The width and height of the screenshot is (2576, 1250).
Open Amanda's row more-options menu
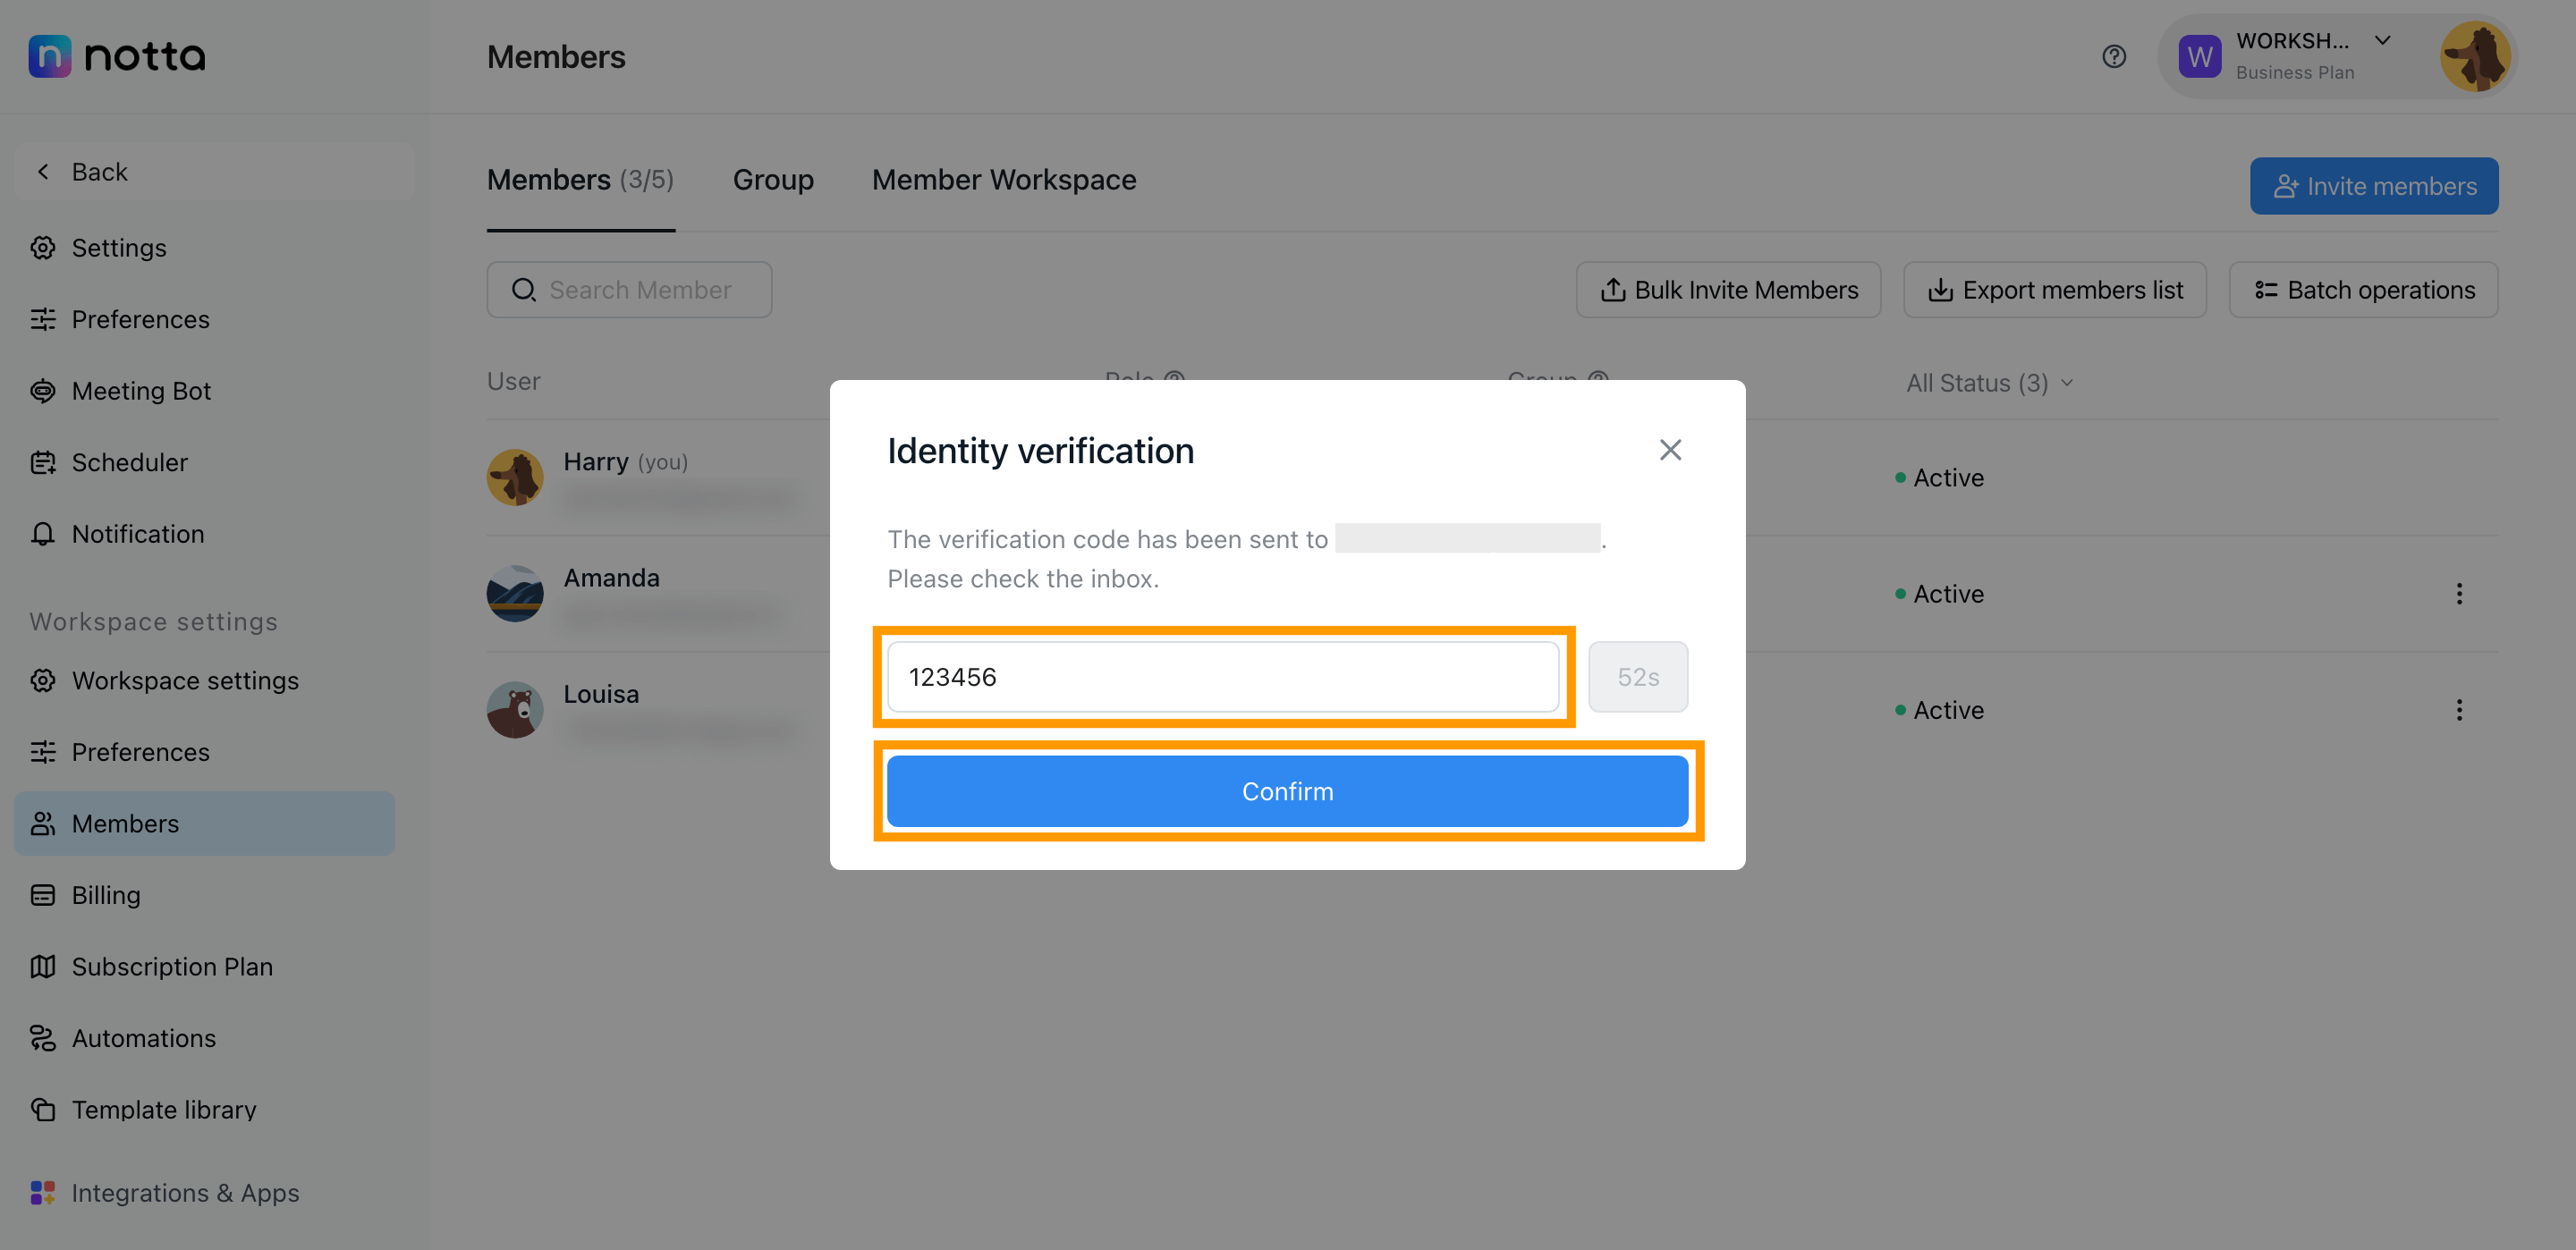click(x=2459, y=594)
